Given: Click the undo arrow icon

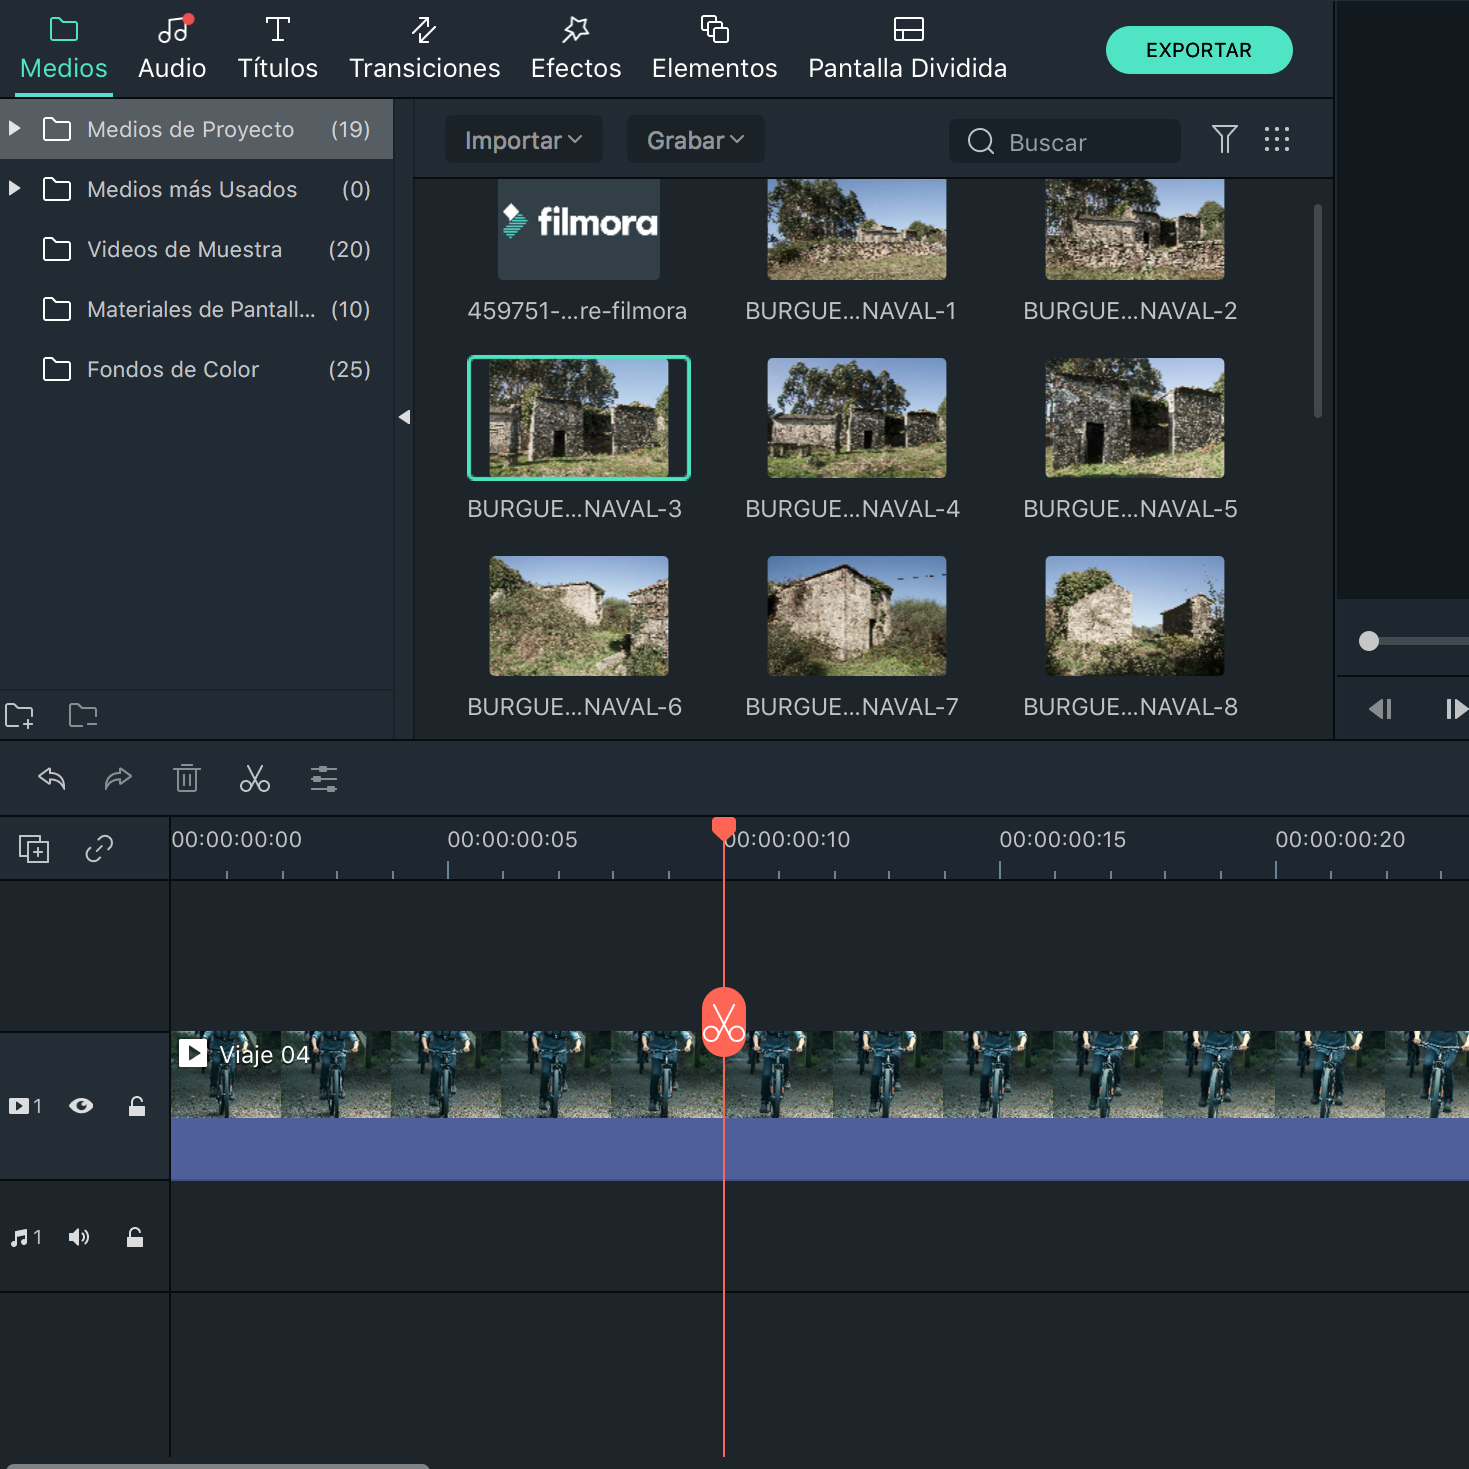Looking at the screenshot, I should click(52, 778).
